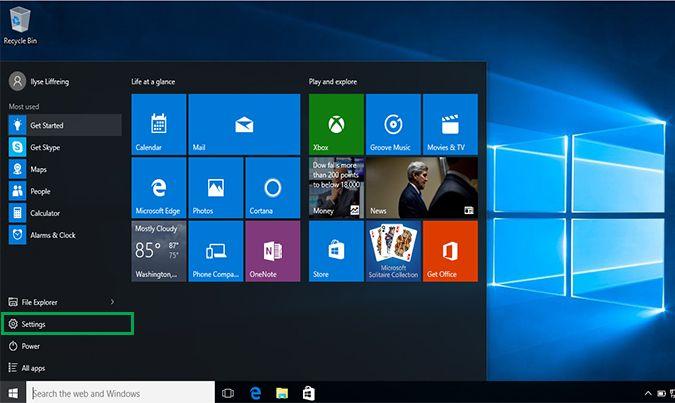Open Task View on the taskbar
The width and height of the screenshot is (675, 403).
tap(228, 393)
